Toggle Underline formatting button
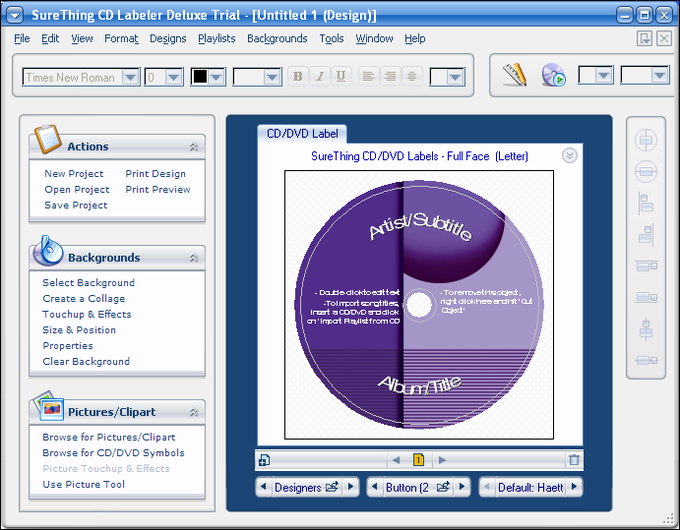Viewport: 680px width, 530px height. (x=341, y=77)
